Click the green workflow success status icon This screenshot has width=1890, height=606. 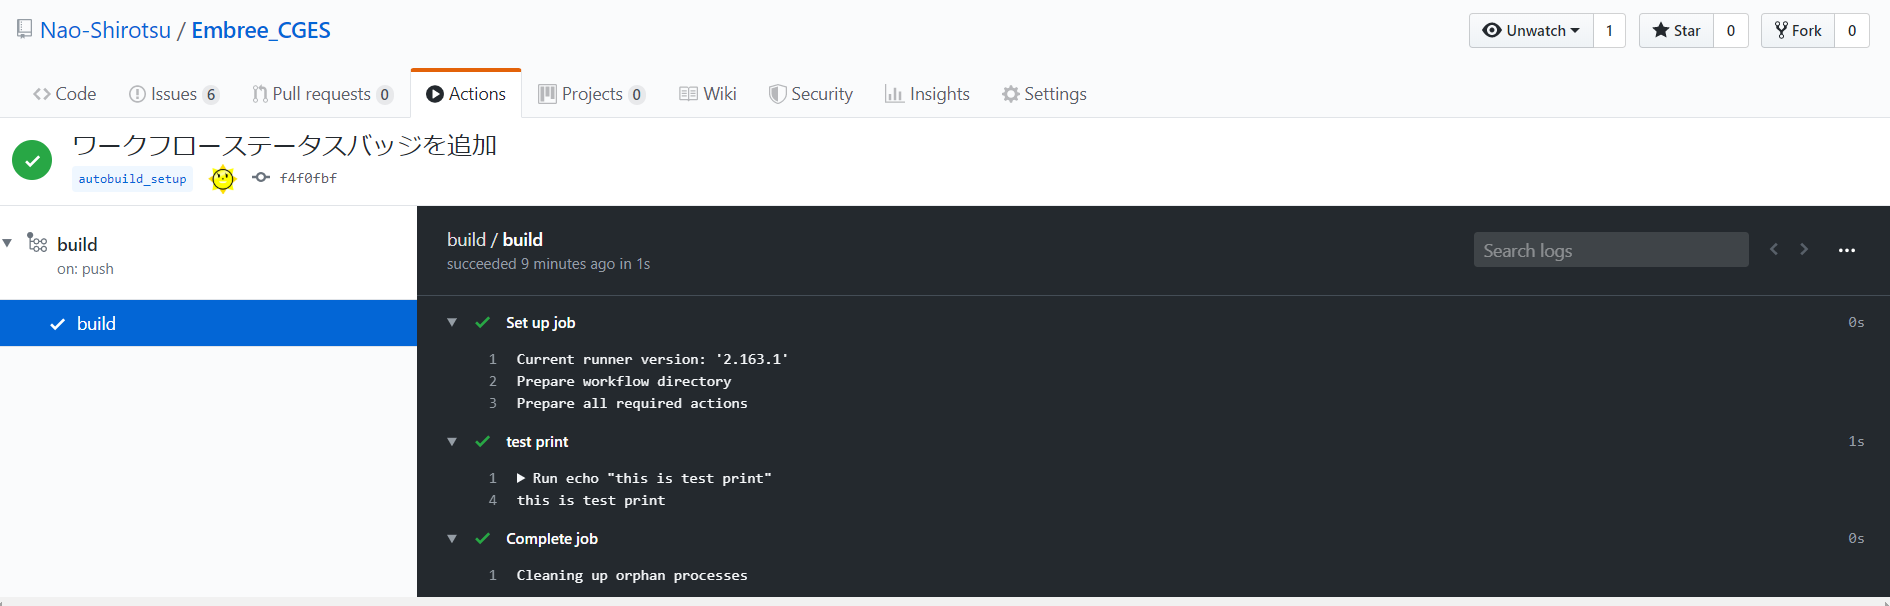[x=32, y=160]
